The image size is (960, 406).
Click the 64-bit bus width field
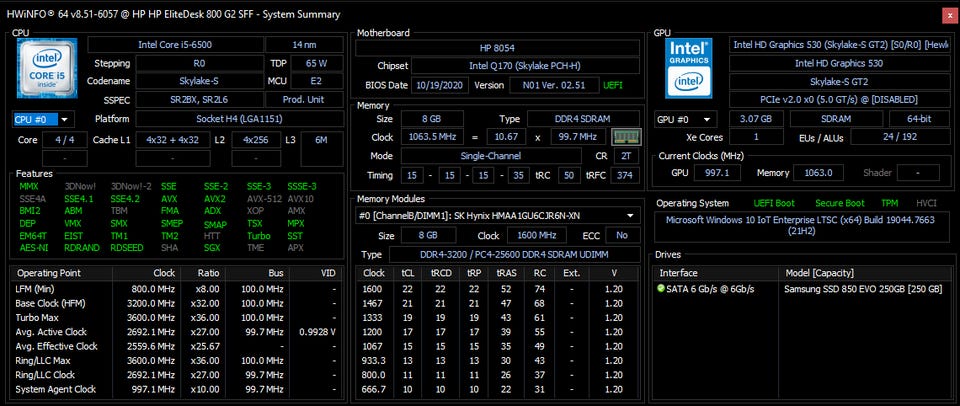pos(918,119)
